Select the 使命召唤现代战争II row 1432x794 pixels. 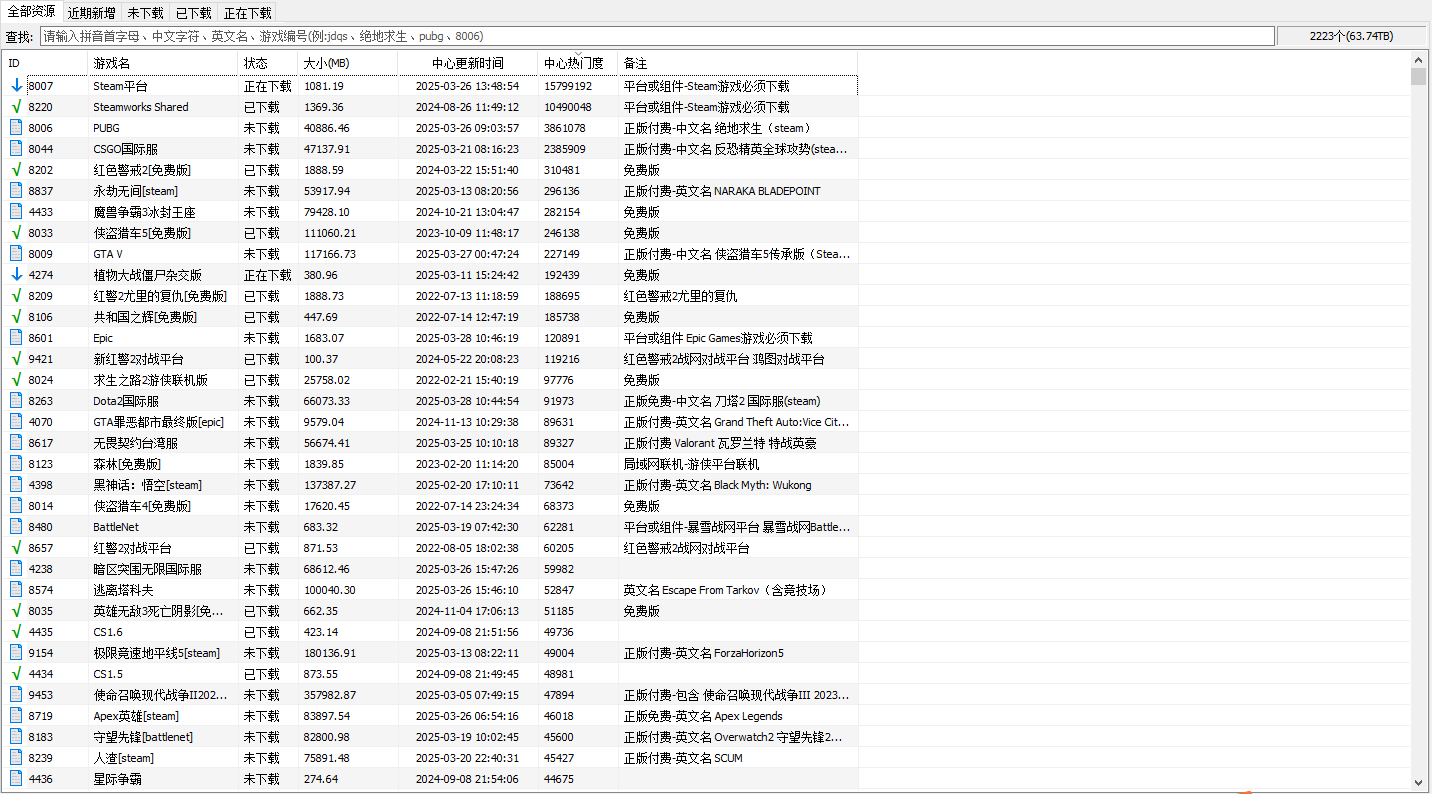click(x=431, y=695)
